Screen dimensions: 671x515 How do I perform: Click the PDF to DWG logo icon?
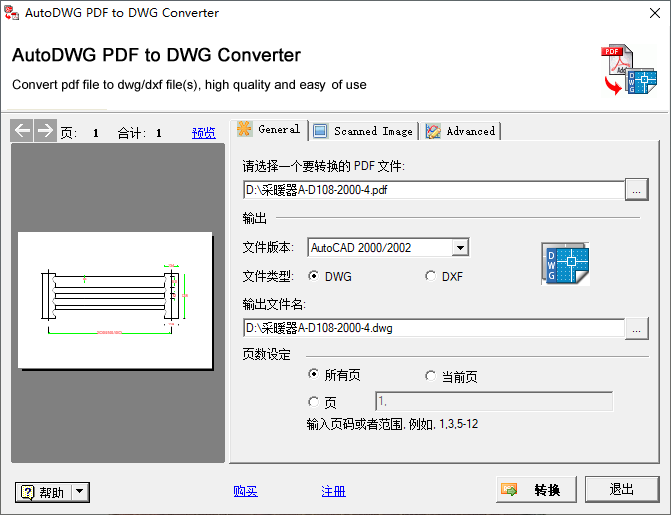(x=629, y=69)
